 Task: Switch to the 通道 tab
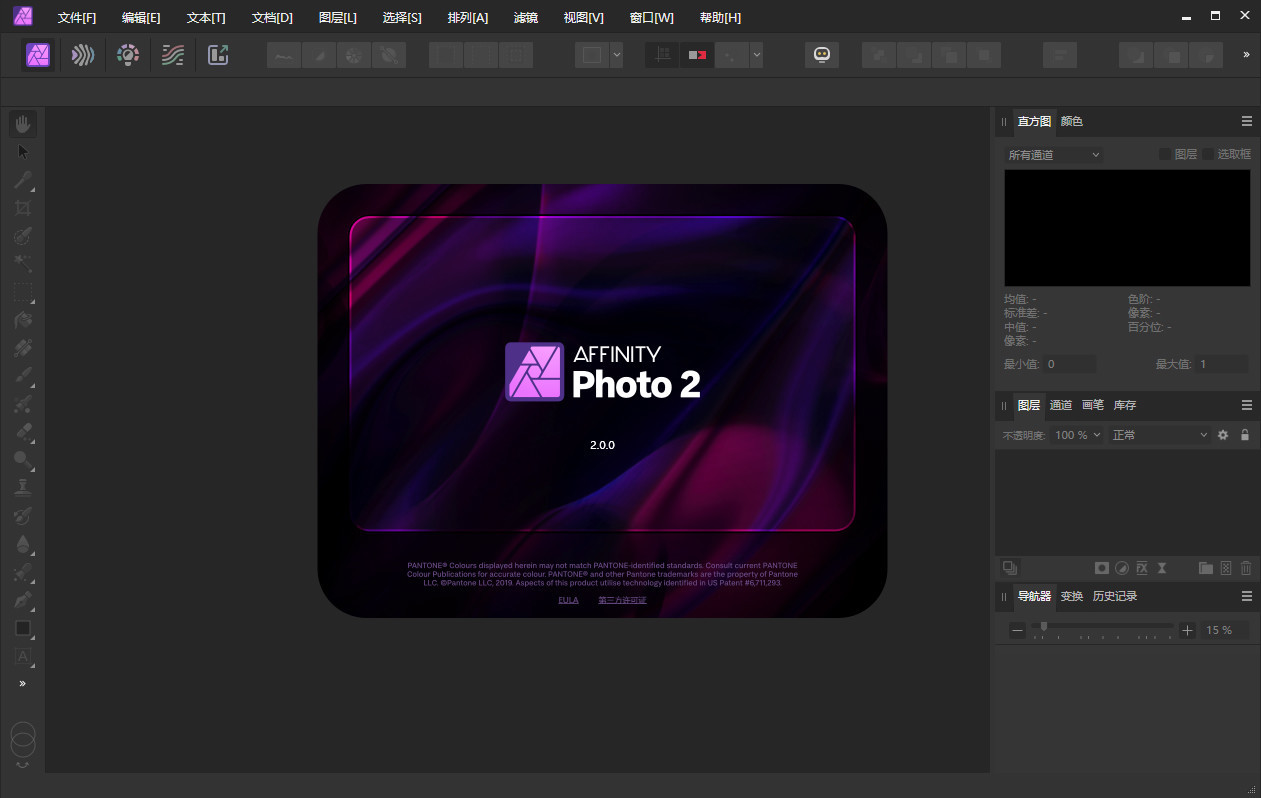tap(1061, 405)
